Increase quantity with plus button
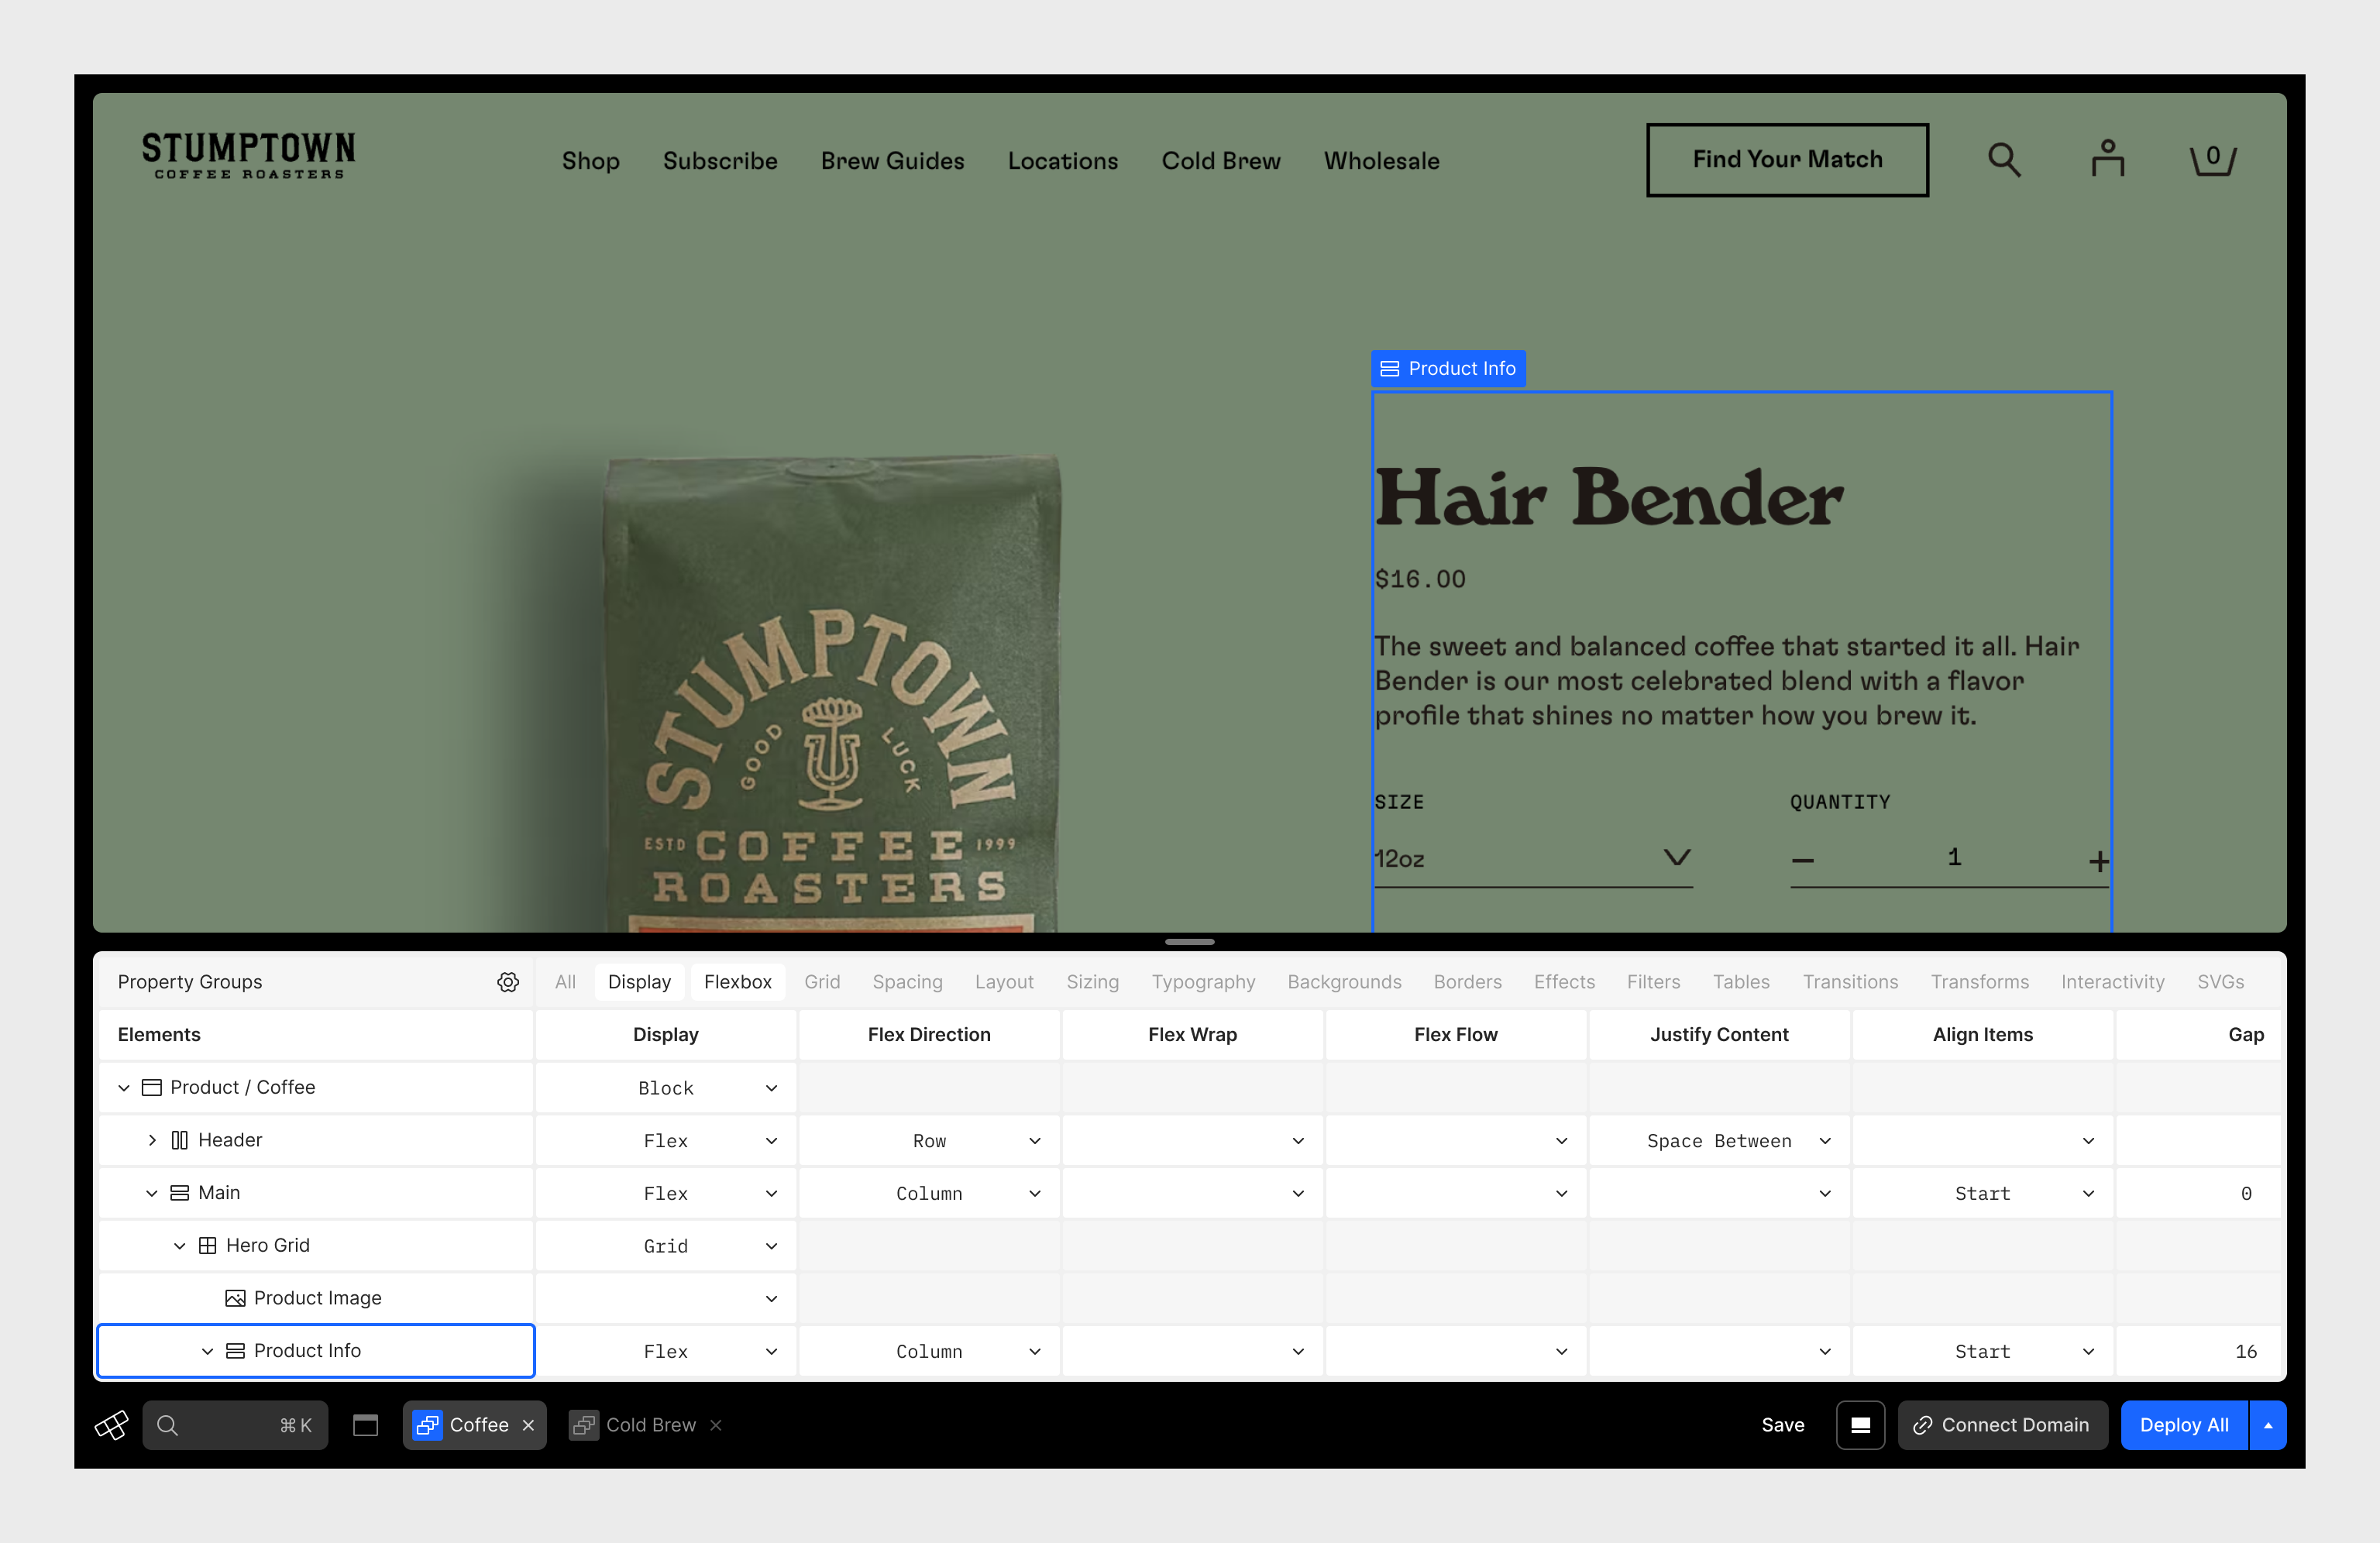This screenshot has height=1543, width=2380. (2098, 860)
